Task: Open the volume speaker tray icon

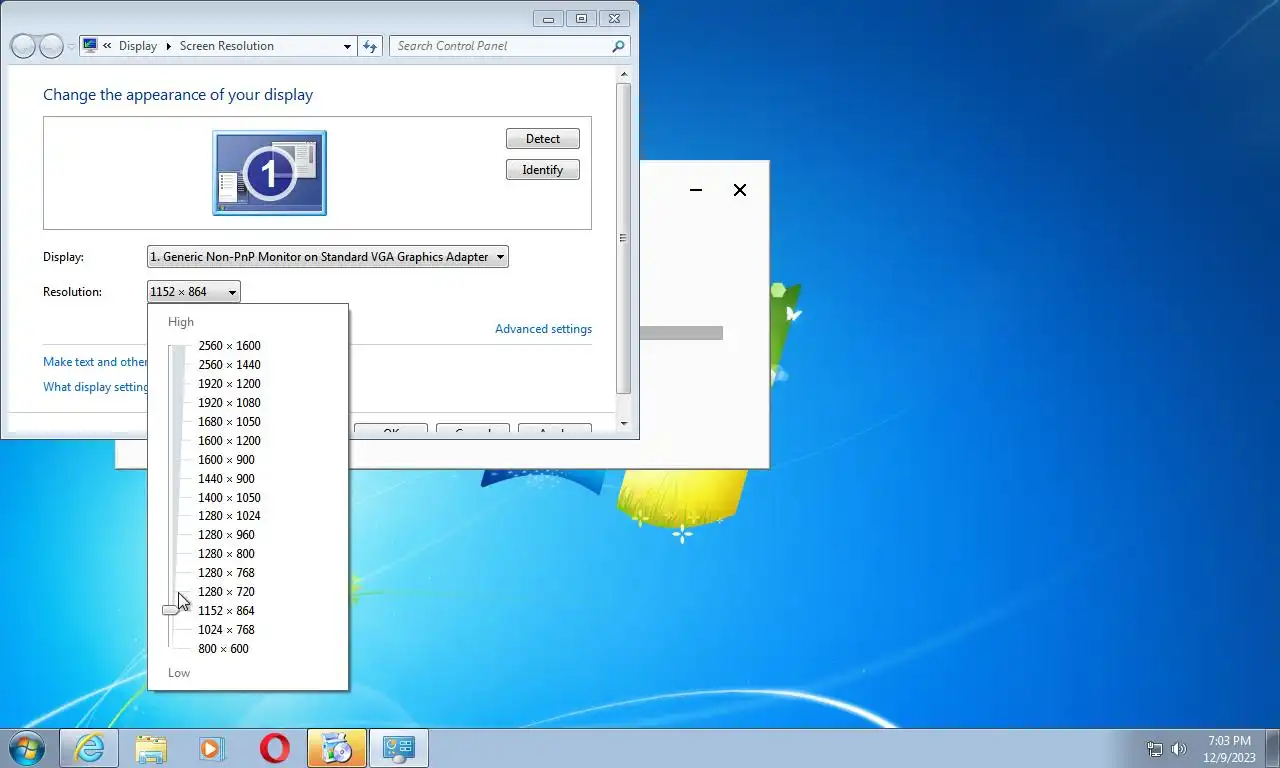Action: coord(1179,748)
